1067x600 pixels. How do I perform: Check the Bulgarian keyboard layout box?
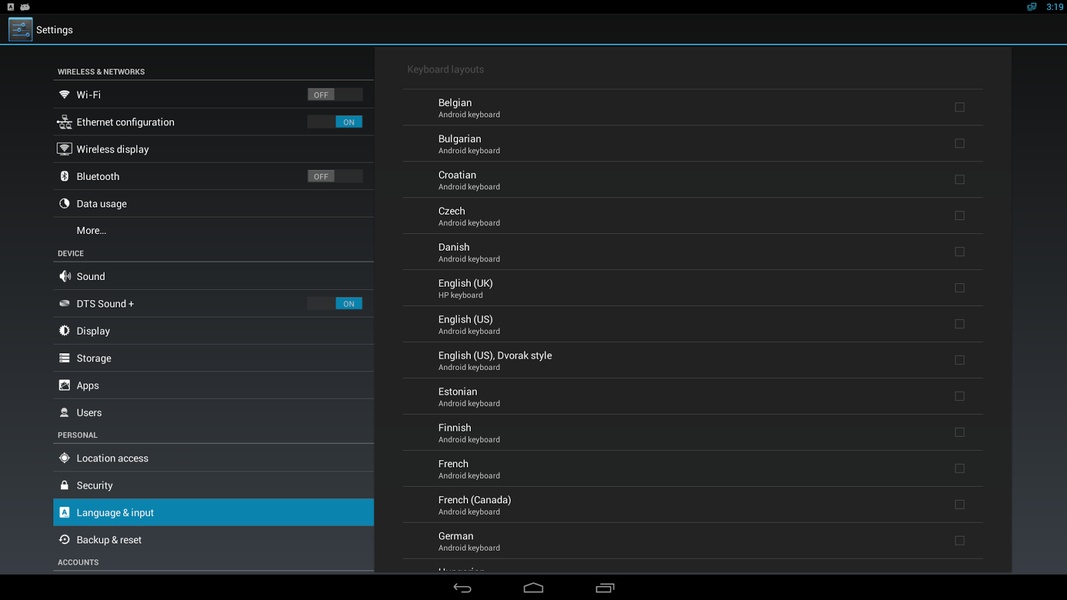pos(959,144)
